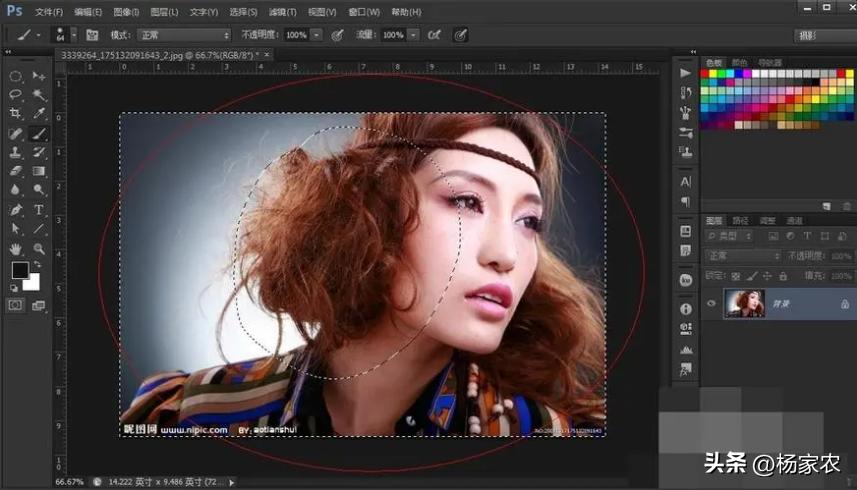The height and width of the screenshot is (490, 857).
Task: Select the Magic Wand tool
Action: click(x=39, y=95)
